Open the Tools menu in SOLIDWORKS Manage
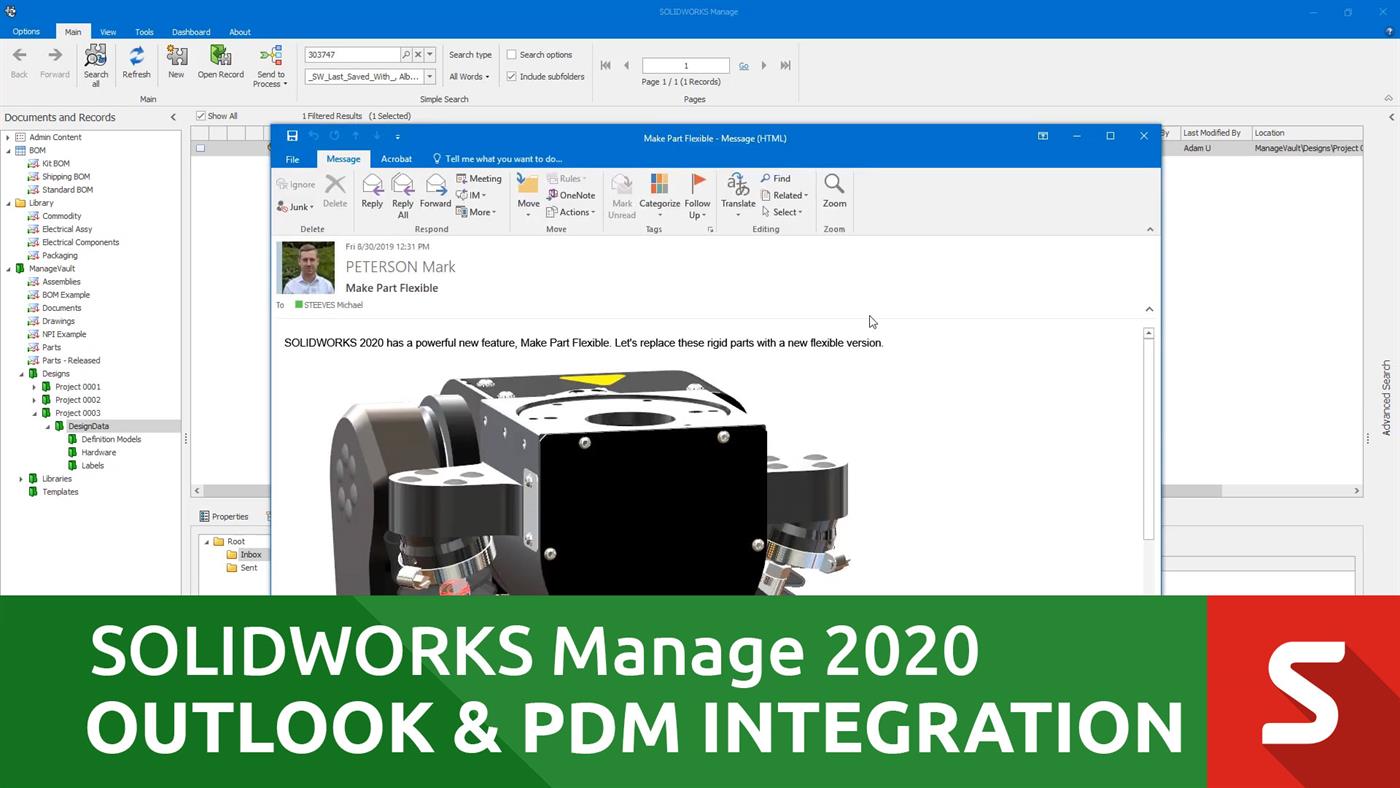This screenshot has width=1400, height=788. 143,31
